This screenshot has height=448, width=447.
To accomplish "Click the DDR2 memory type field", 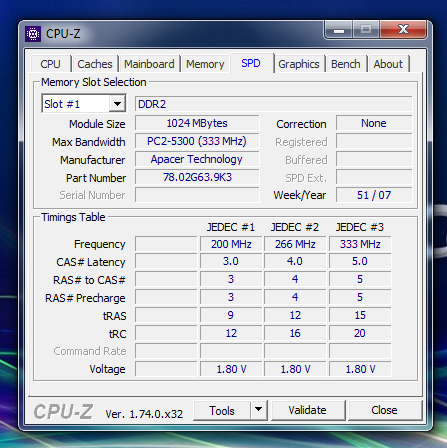I will (273, 104).
